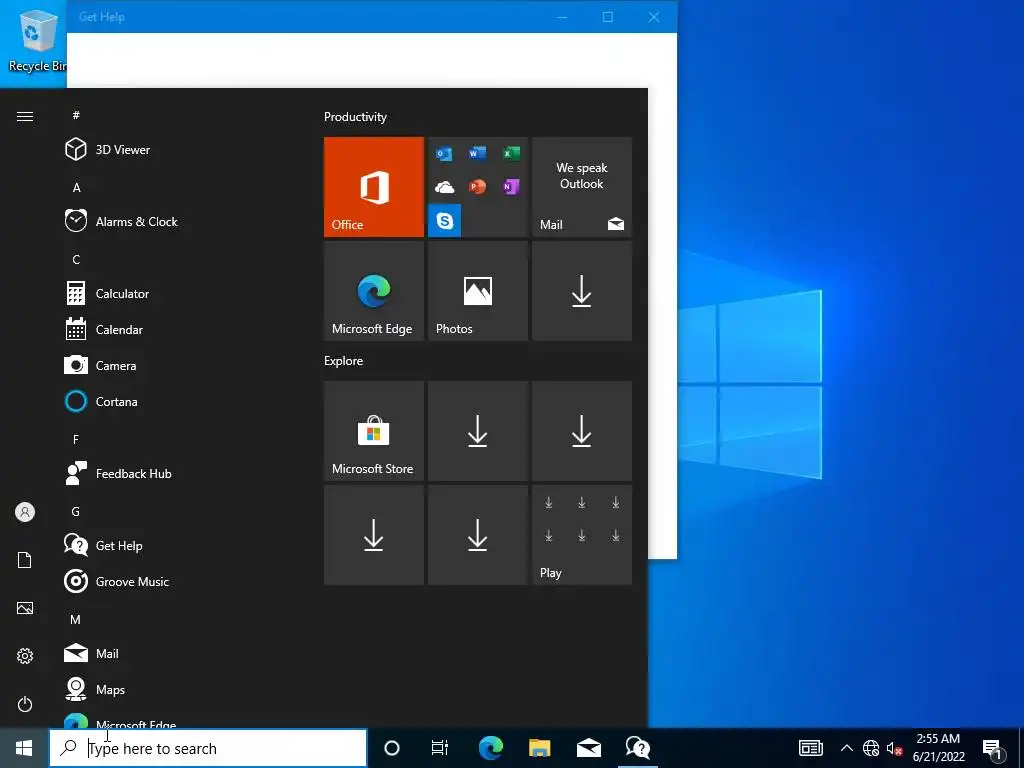The width and height of the screenshot is (1024, 768).
Task: Expand the Start menu hamburger navigation
Action: pyautogui.click(x=25, y=116)
